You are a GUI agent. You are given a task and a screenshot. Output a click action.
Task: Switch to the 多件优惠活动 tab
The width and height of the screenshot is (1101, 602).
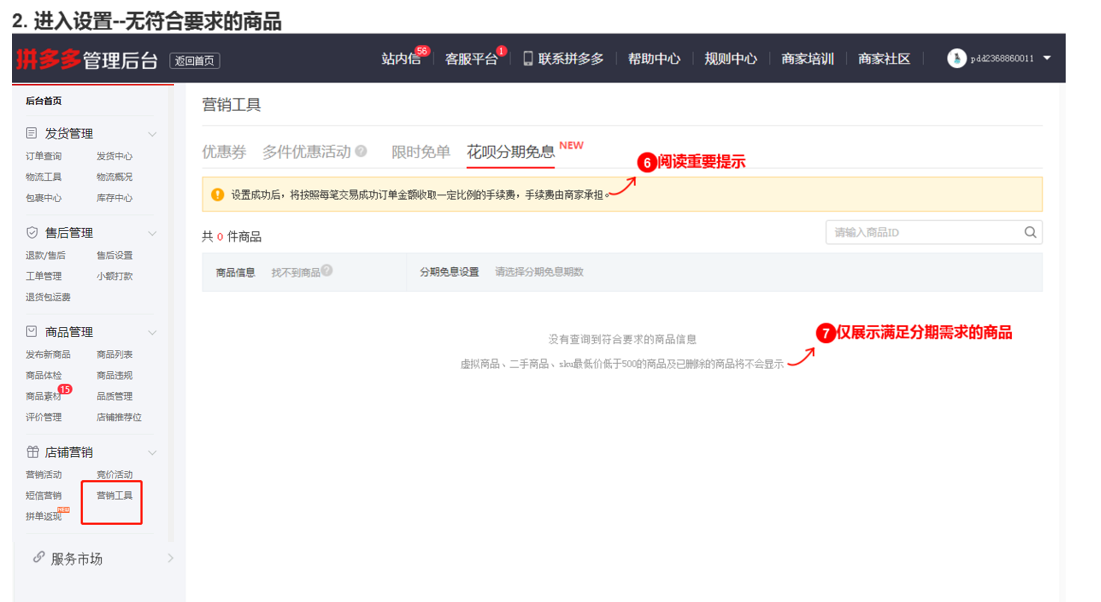point(306,152)
